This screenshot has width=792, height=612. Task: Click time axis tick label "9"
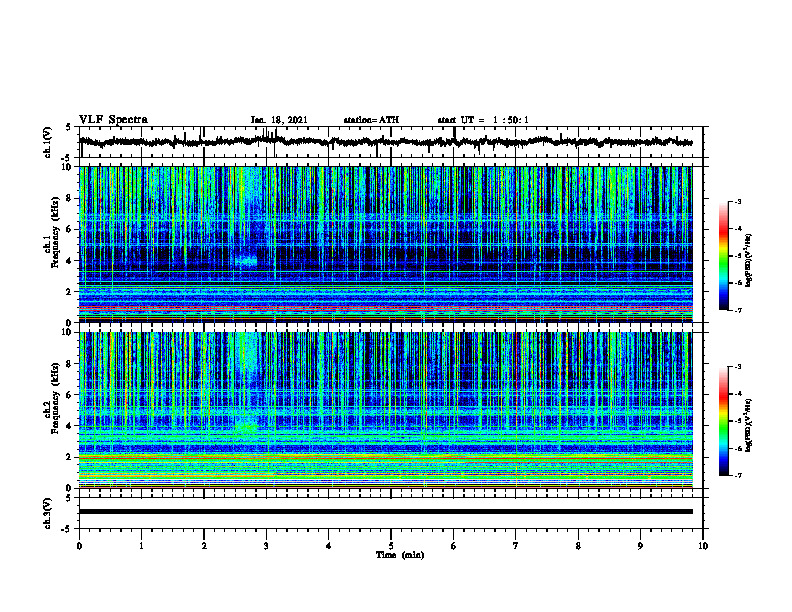[640, 546]
